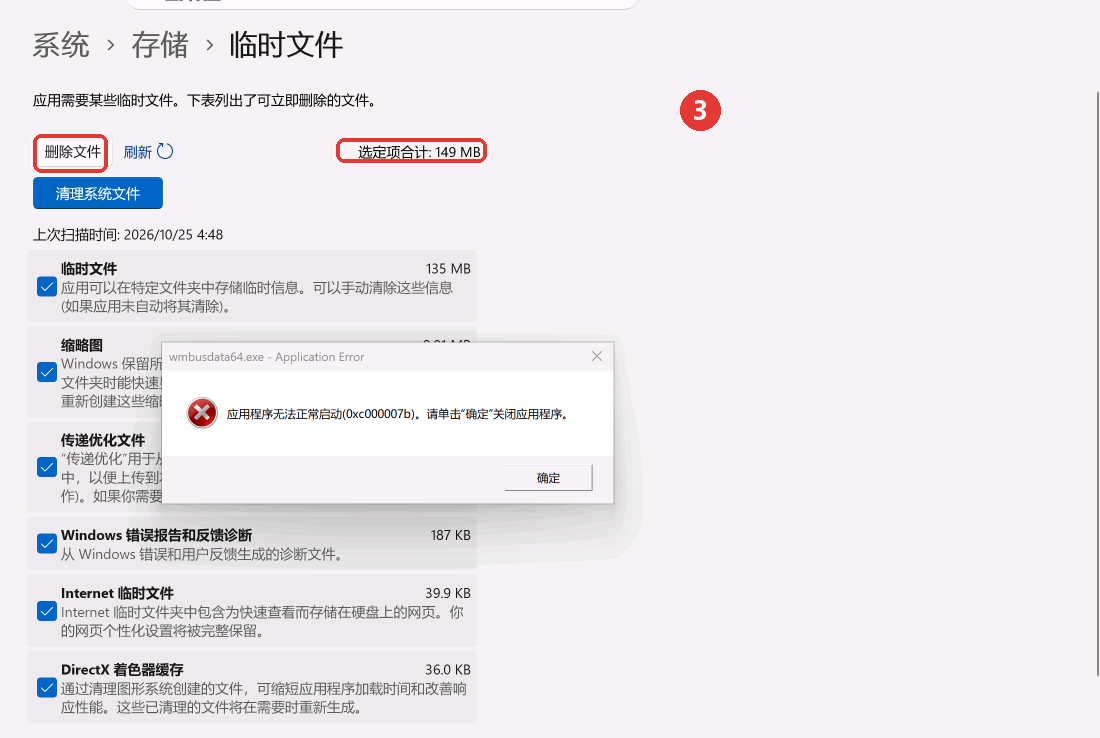The width and height of the screenshot is (1100, 738).
Task: Click the 135 MB size value
Action: point(448,269)
